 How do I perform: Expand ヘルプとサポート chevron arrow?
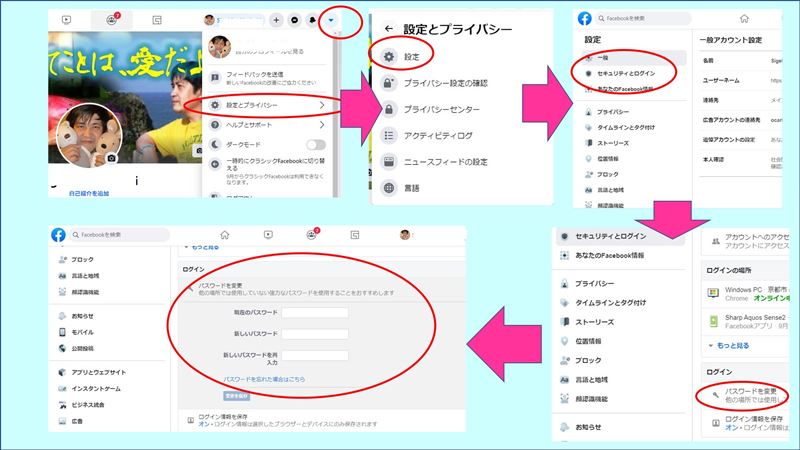coord(322,125)
